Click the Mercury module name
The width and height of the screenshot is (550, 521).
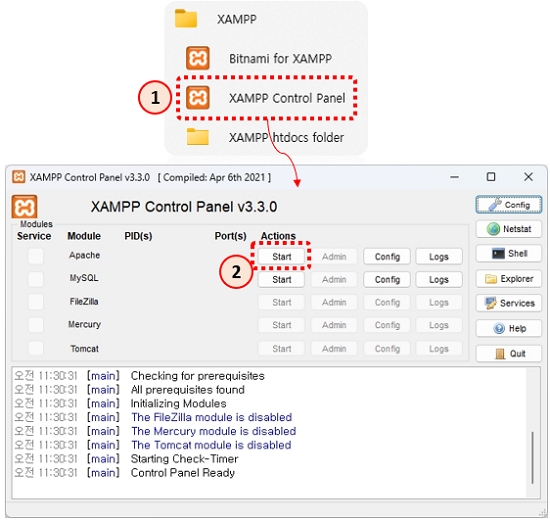84,325
